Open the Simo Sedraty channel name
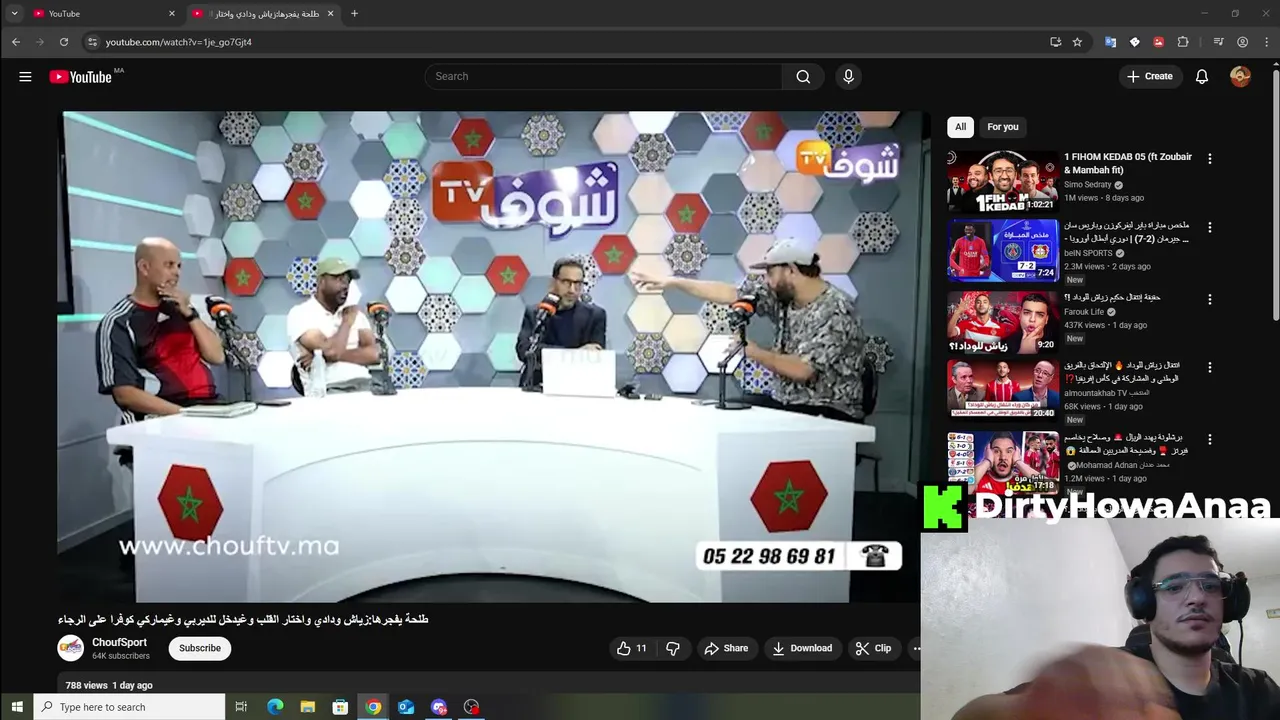 pyautogui.click(x=1087, y=185)
